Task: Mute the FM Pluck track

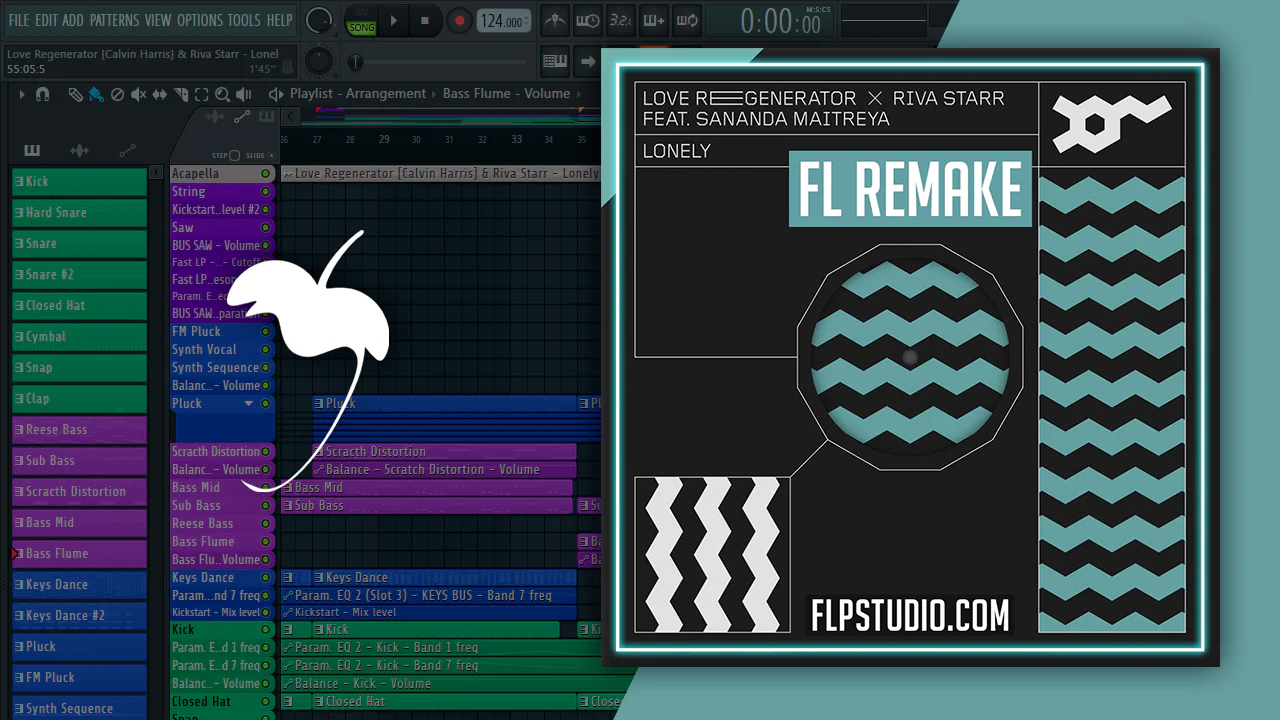Action: (266, 332)
